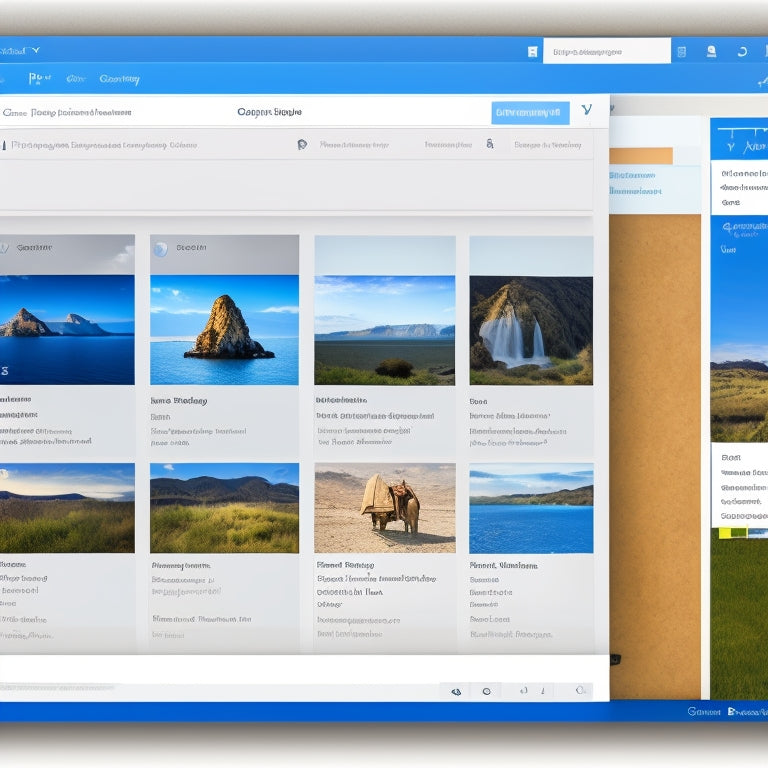Open the rocky island sea stack thumbnail

(x=224, y=330)
